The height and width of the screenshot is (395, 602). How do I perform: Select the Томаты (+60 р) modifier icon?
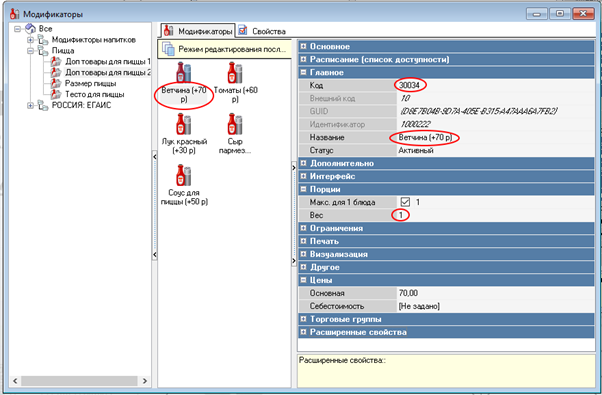tap(235, 73)
